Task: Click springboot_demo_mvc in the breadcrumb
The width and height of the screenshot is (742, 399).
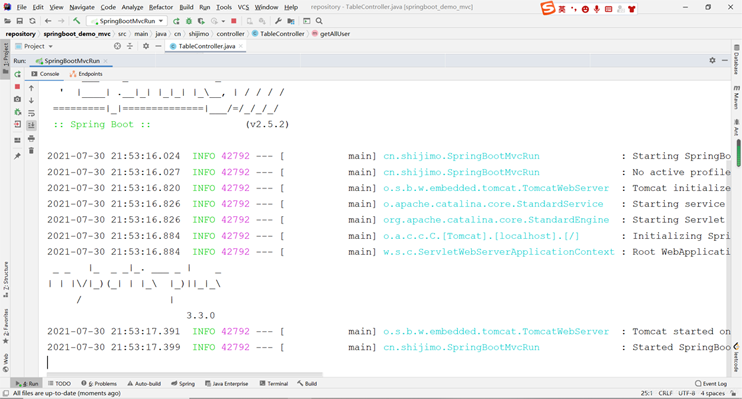Action: pos(77,34)
